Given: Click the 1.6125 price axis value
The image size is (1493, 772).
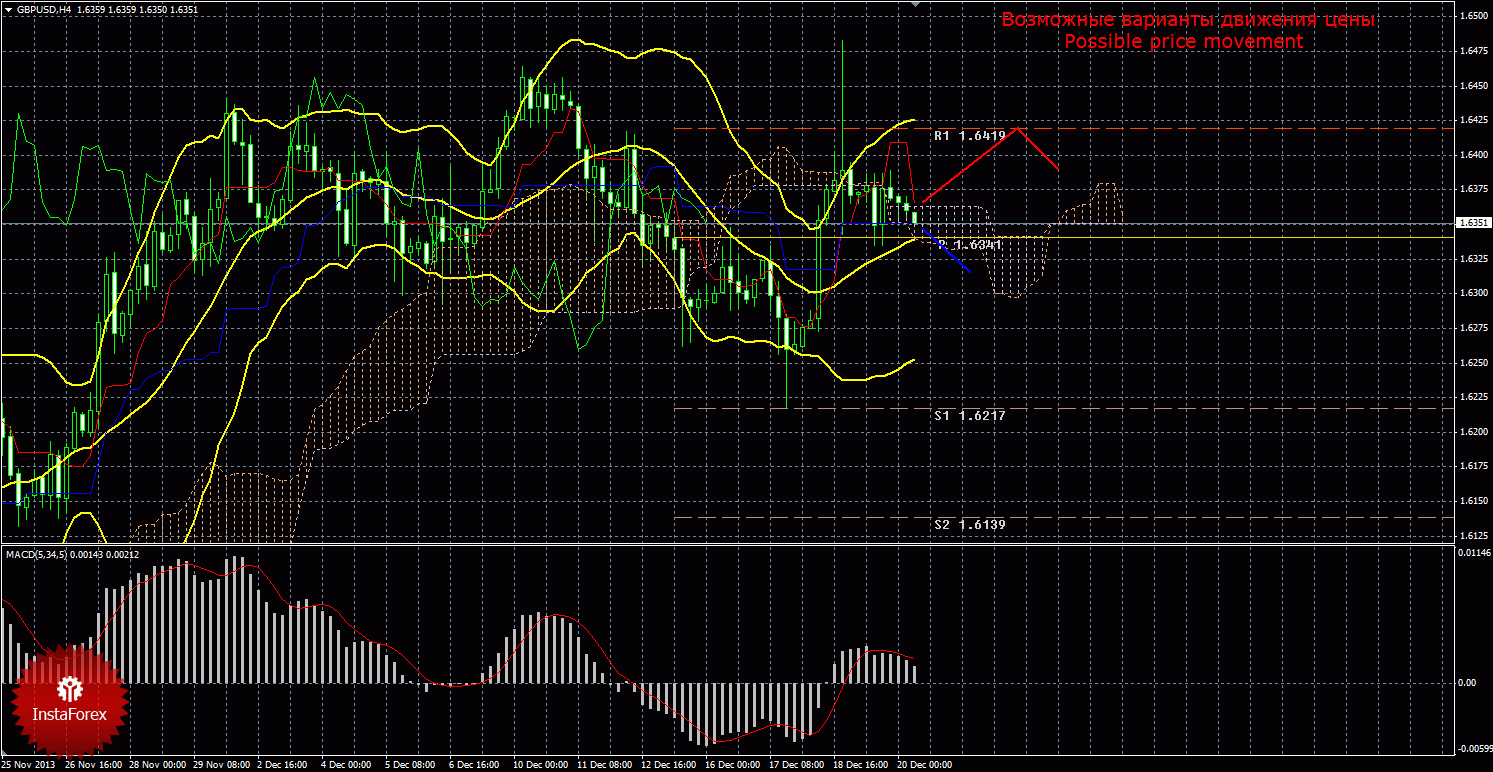Looking at the screenshot, I should click(1472, 536).
